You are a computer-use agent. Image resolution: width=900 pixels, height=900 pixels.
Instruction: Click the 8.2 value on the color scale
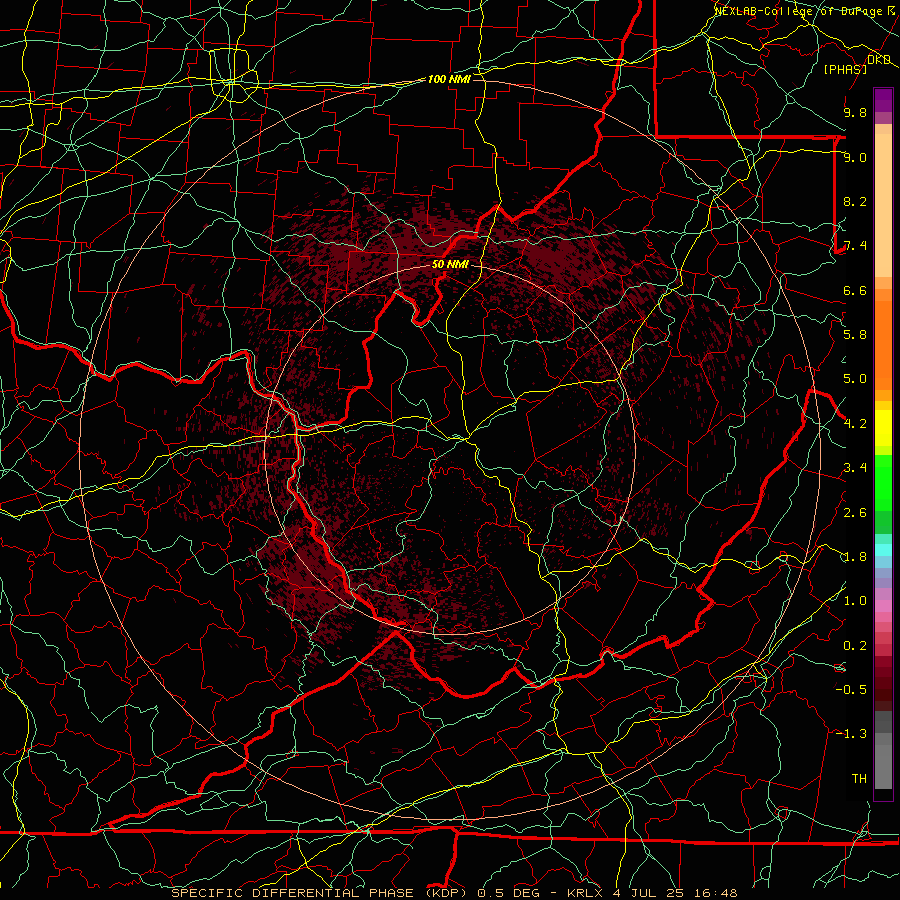pos(855,201)
